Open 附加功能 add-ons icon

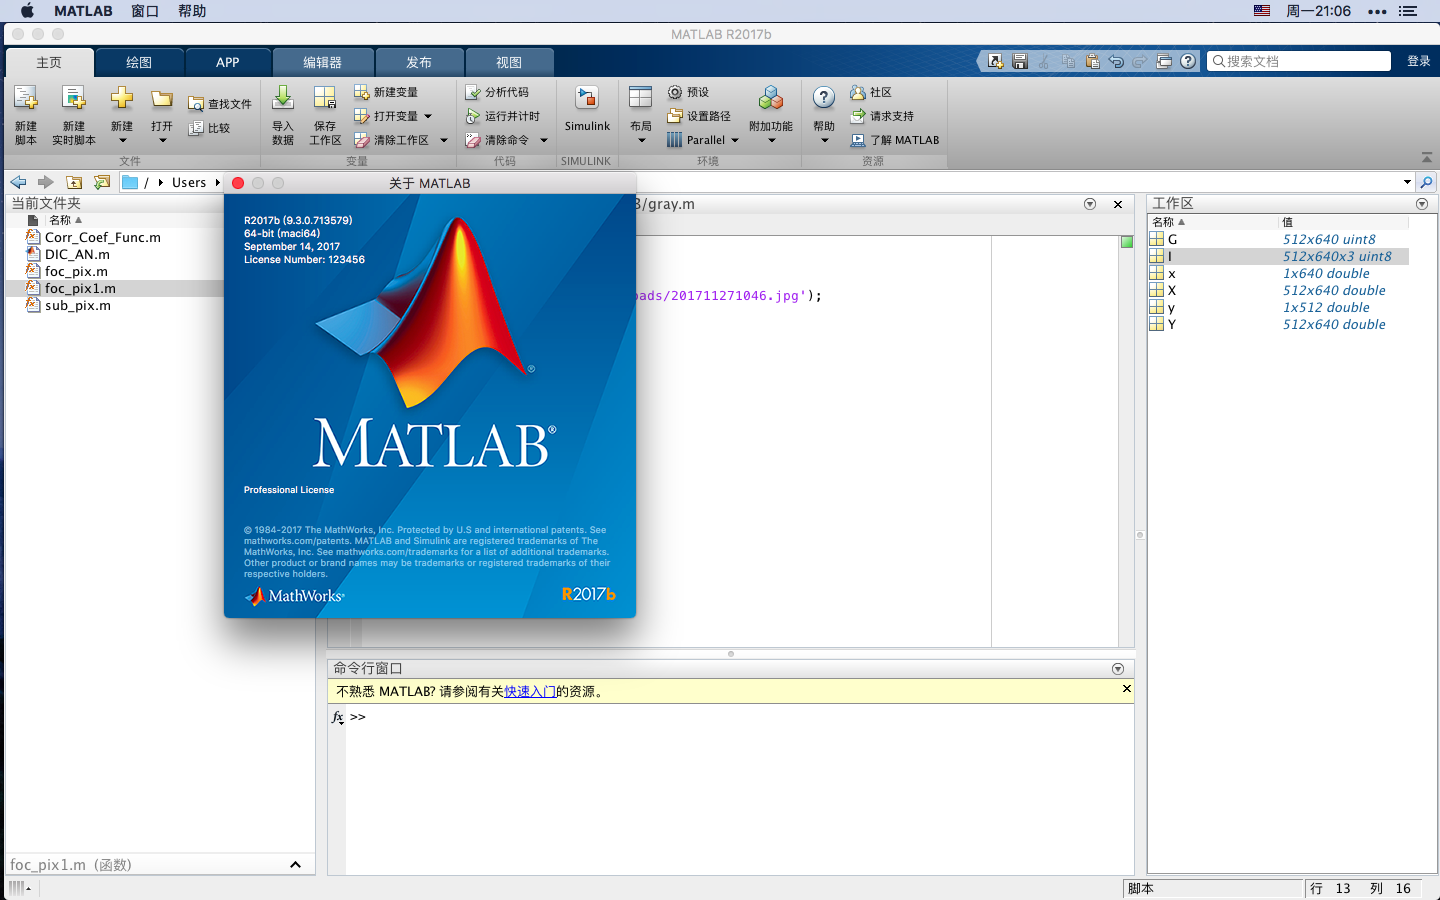coord(771,98)
